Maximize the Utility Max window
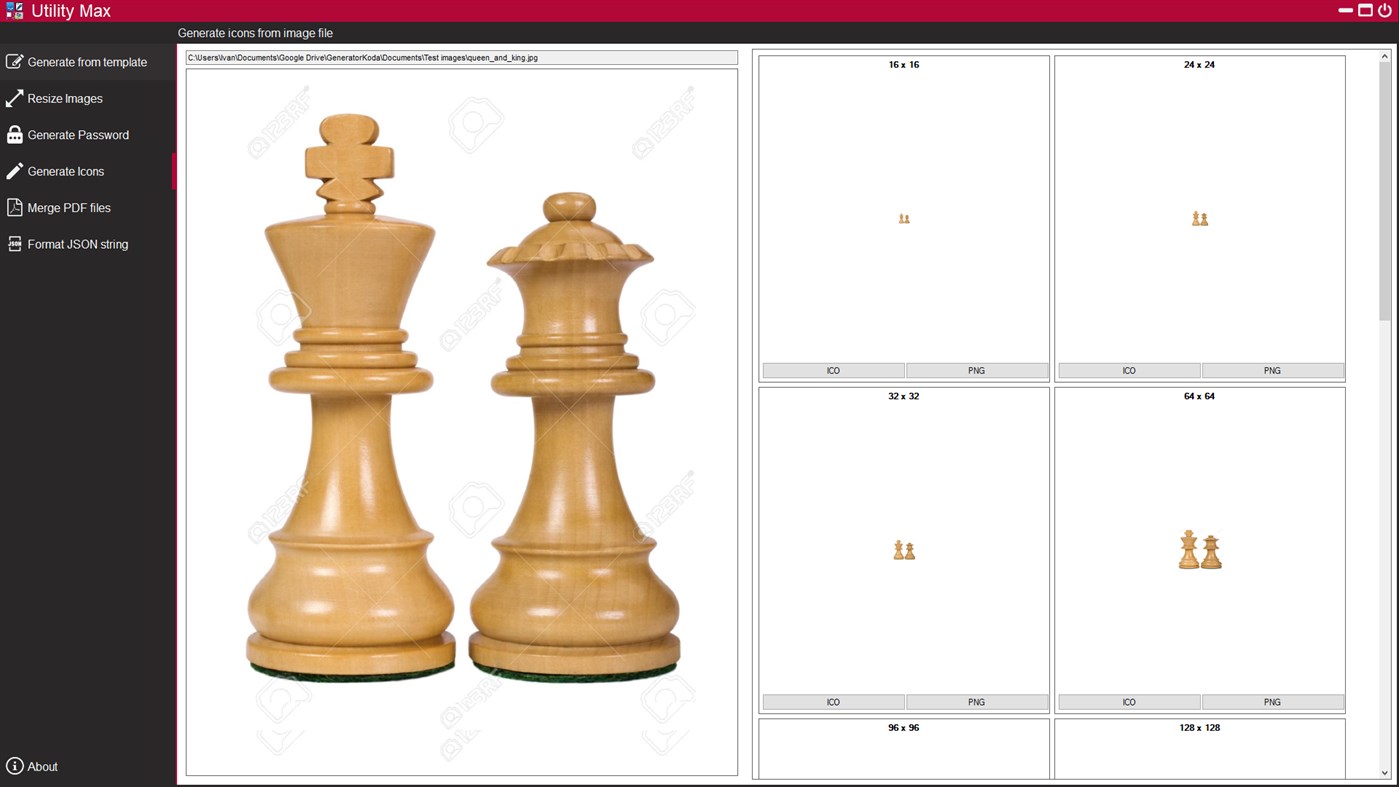 pyautogui.click(x=1365, y=10)
